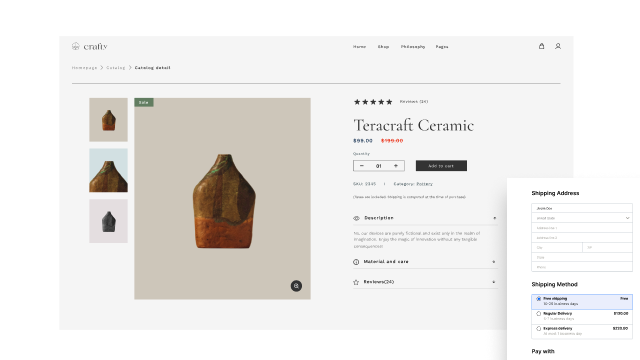This screenshot has height=360, width=640.
Task: Click the info icon beside Material and care
Action: pyautogui.click(x=356, y=262)
